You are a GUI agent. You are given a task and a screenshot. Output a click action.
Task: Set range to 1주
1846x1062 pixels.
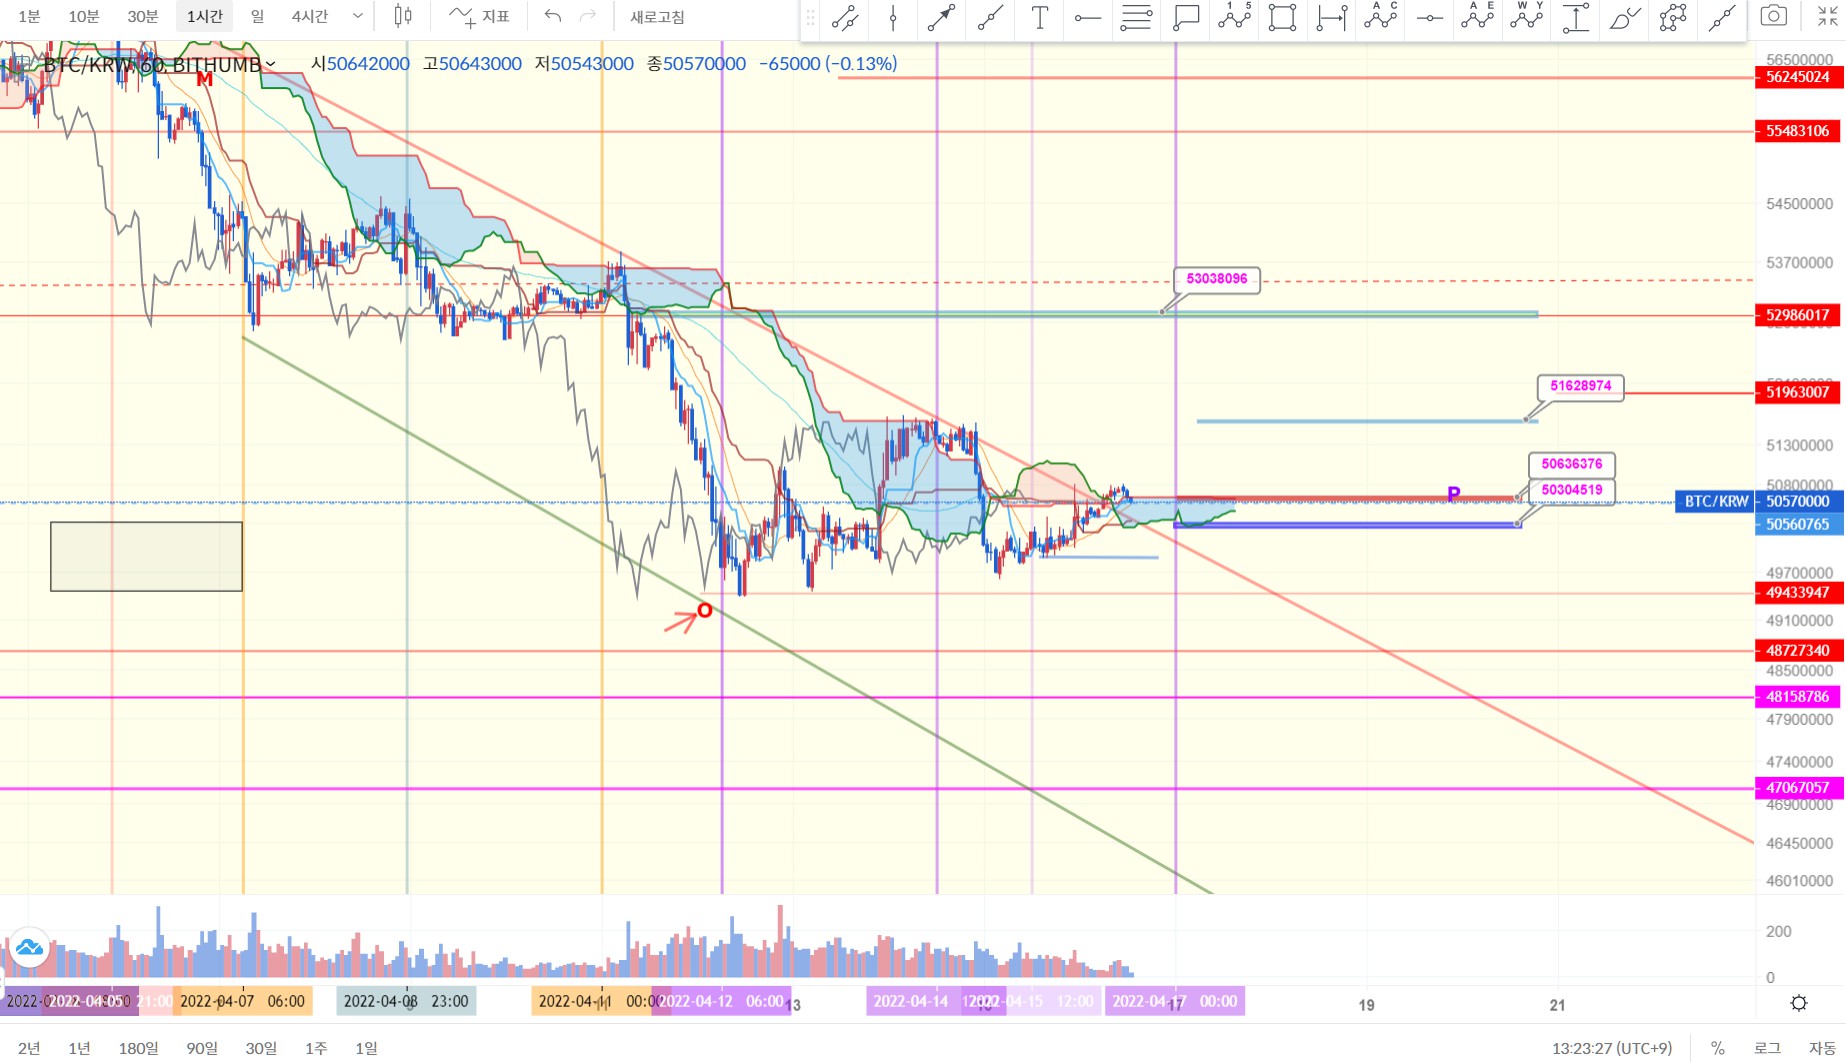316,1048
